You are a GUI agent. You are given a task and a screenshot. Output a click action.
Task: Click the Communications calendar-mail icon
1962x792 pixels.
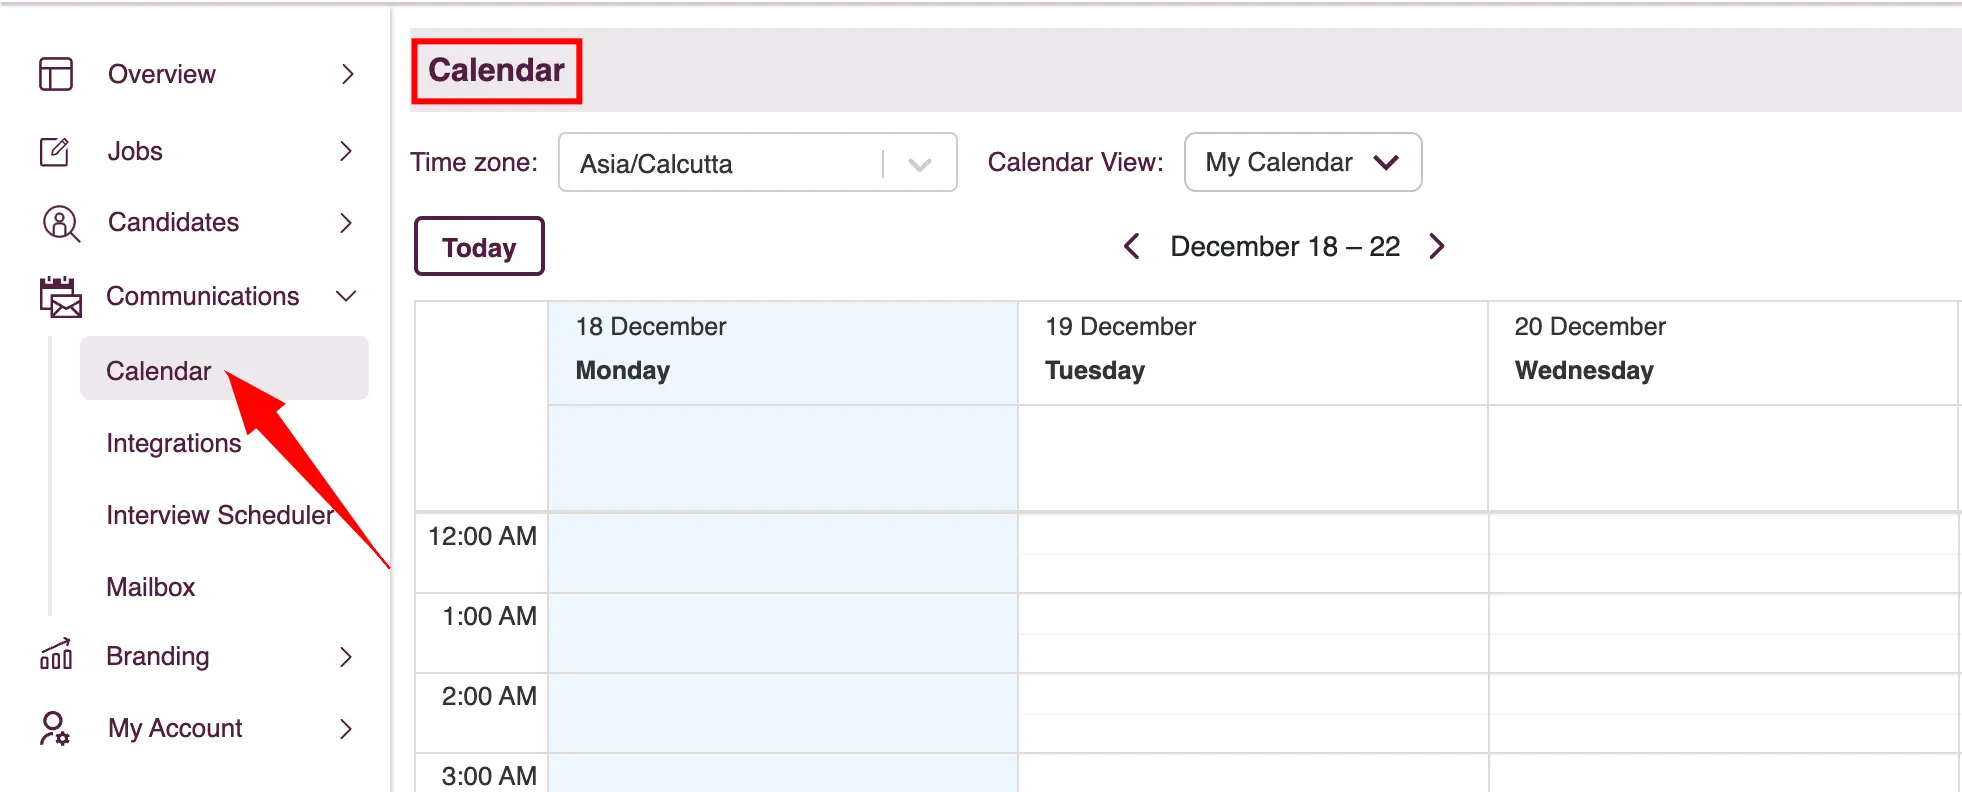coord(60,297)
